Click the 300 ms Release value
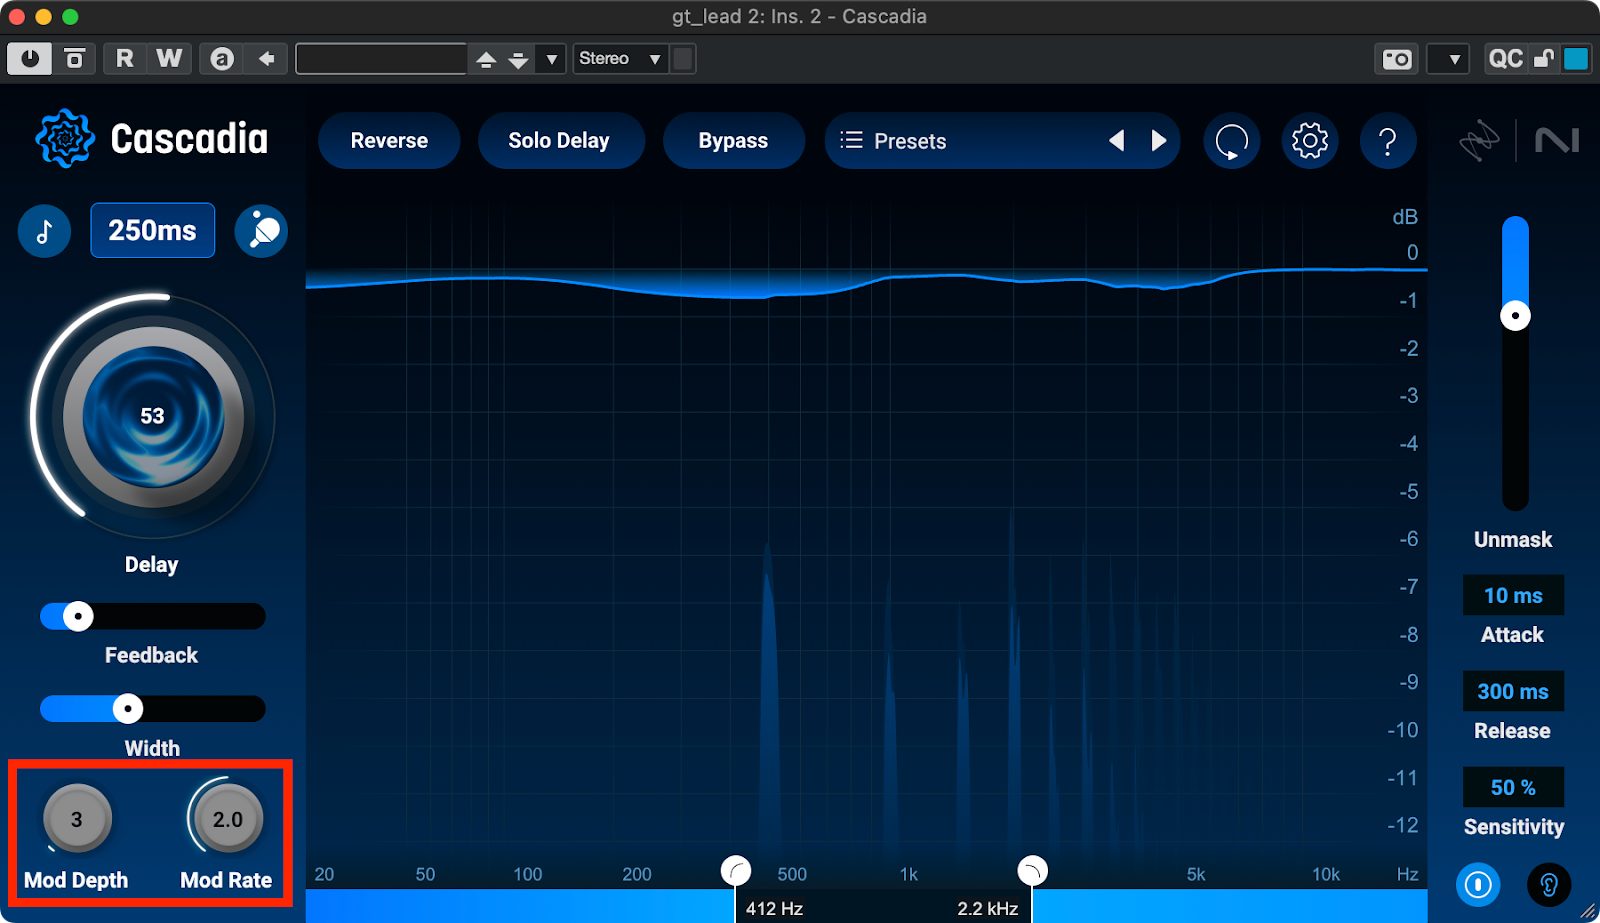This screenshot has width=1600, height=923. click(1513, 691)
